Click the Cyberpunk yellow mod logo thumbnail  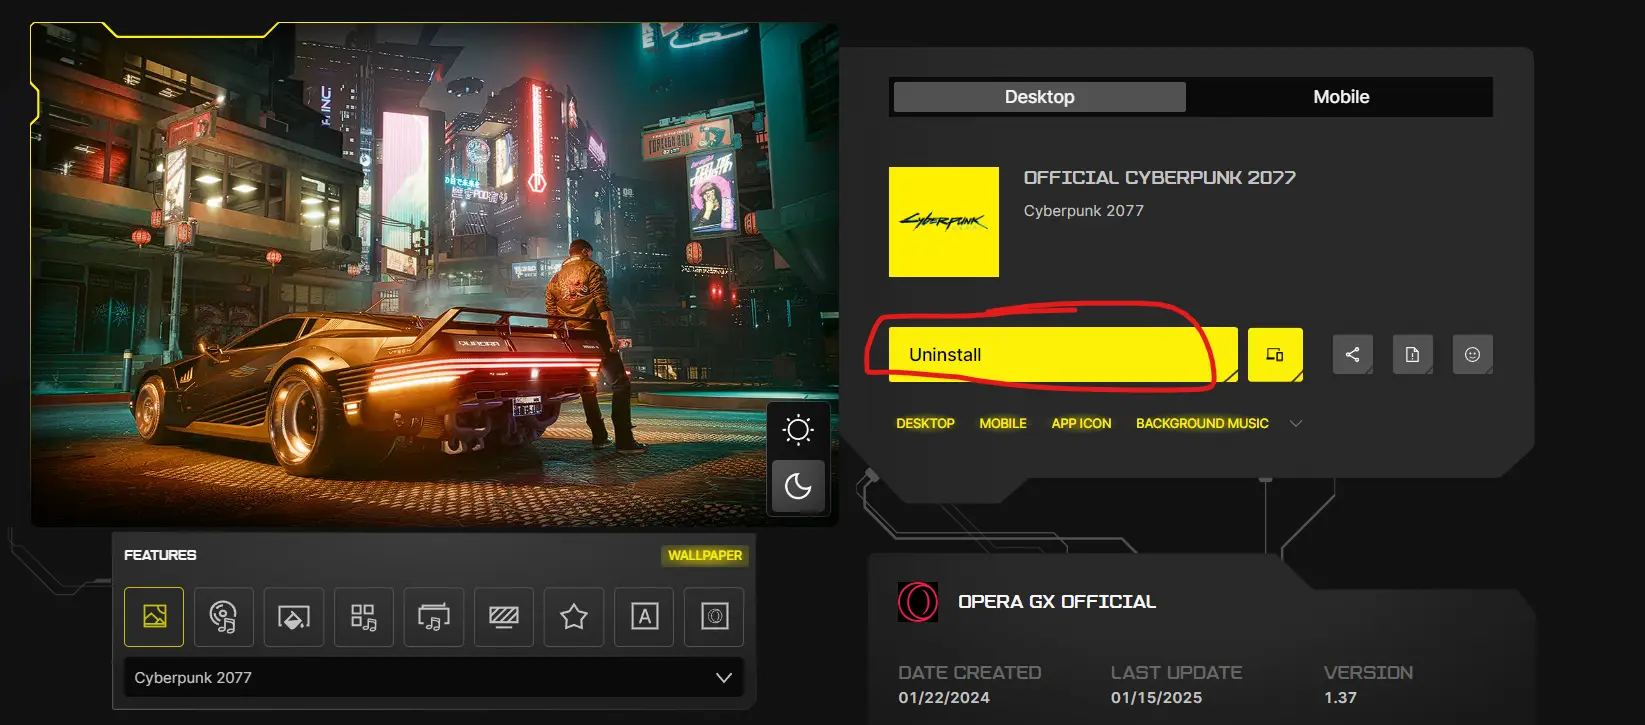pos(944,222)
